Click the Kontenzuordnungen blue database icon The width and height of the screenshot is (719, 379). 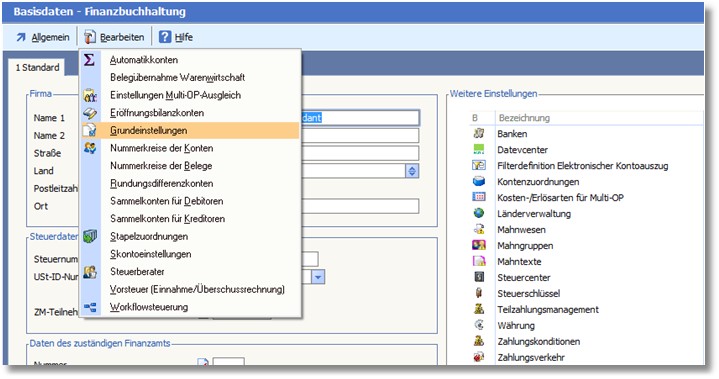479,181
